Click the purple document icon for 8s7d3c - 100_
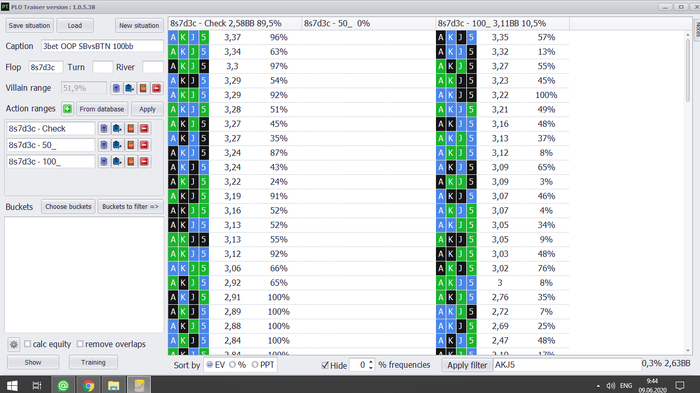The image size is (700, 393). pos(104,162)
